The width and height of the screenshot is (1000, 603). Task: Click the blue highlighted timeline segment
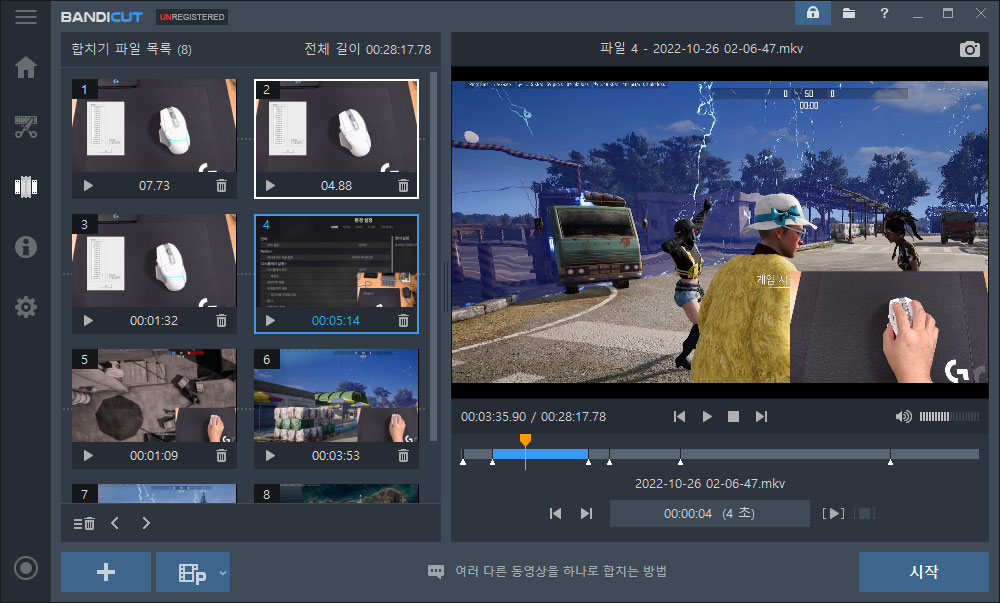click(x=540, y=454)
